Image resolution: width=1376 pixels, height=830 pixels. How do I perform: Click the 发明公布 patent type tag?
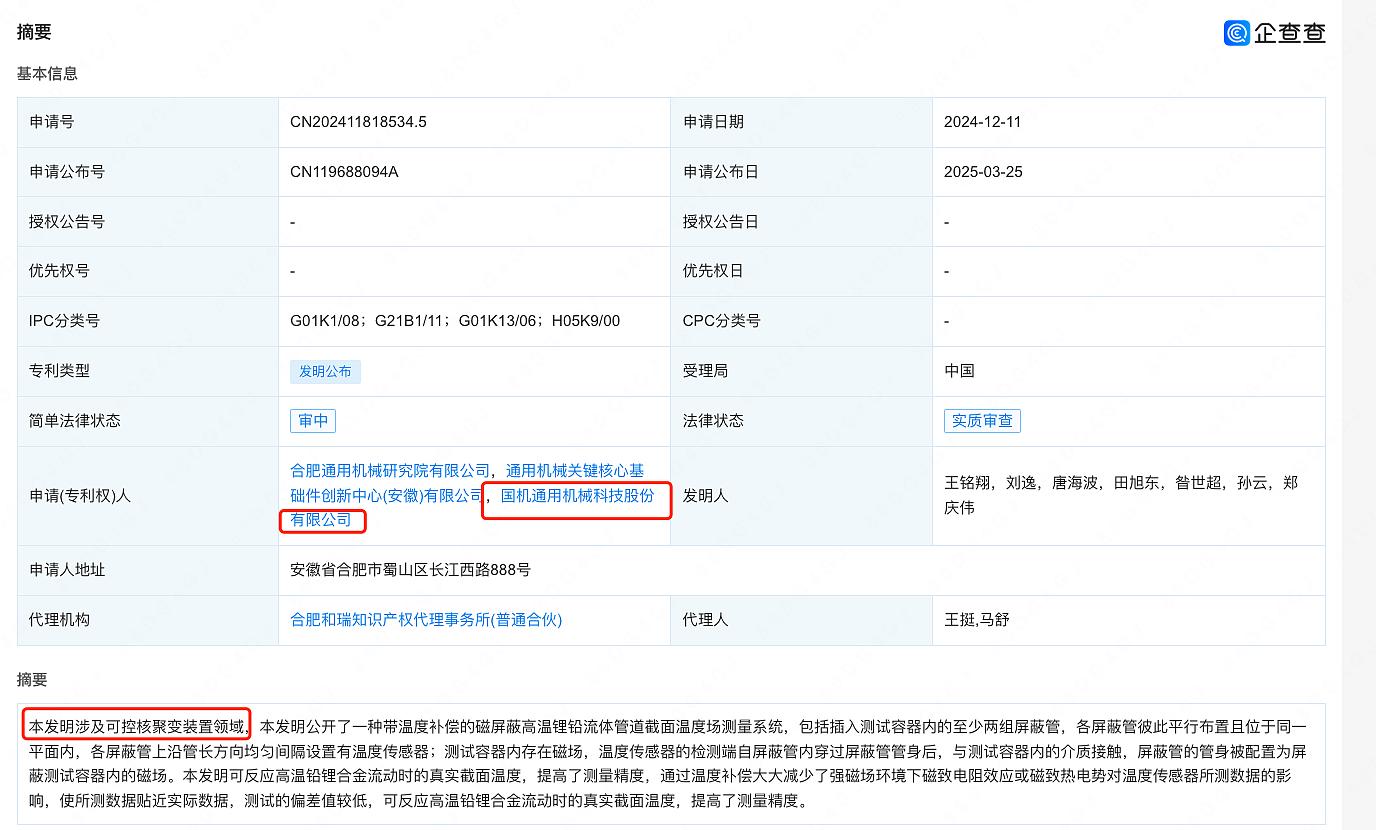(325, 371)
